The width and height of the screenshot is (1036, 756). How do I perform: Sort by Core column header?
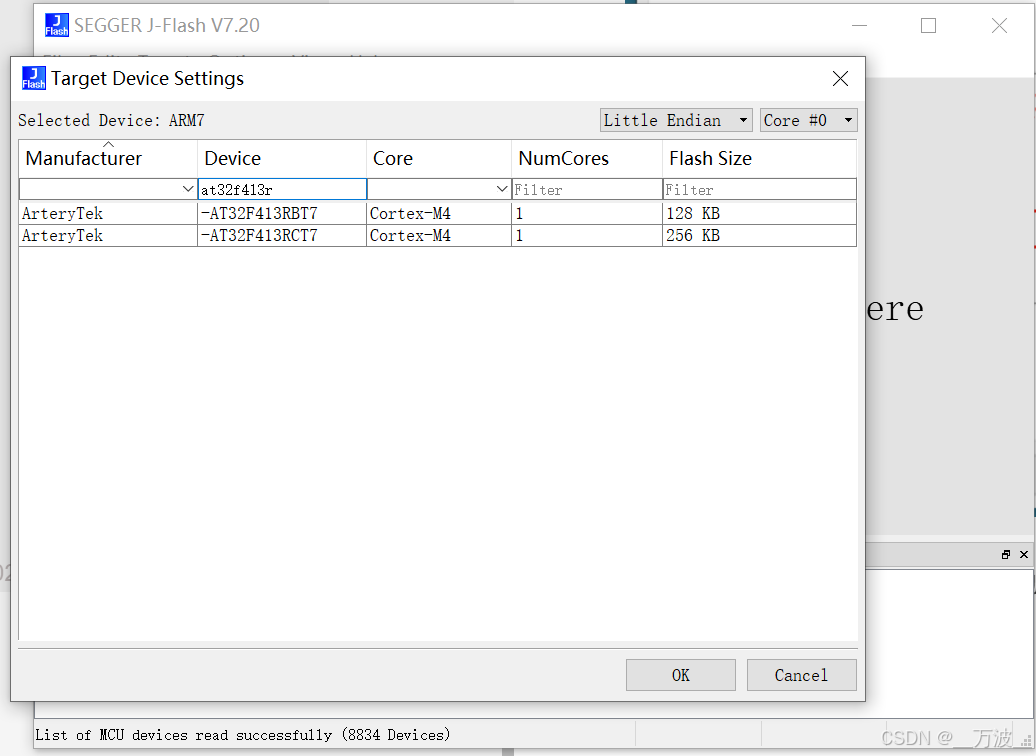[x=439, y=159]
